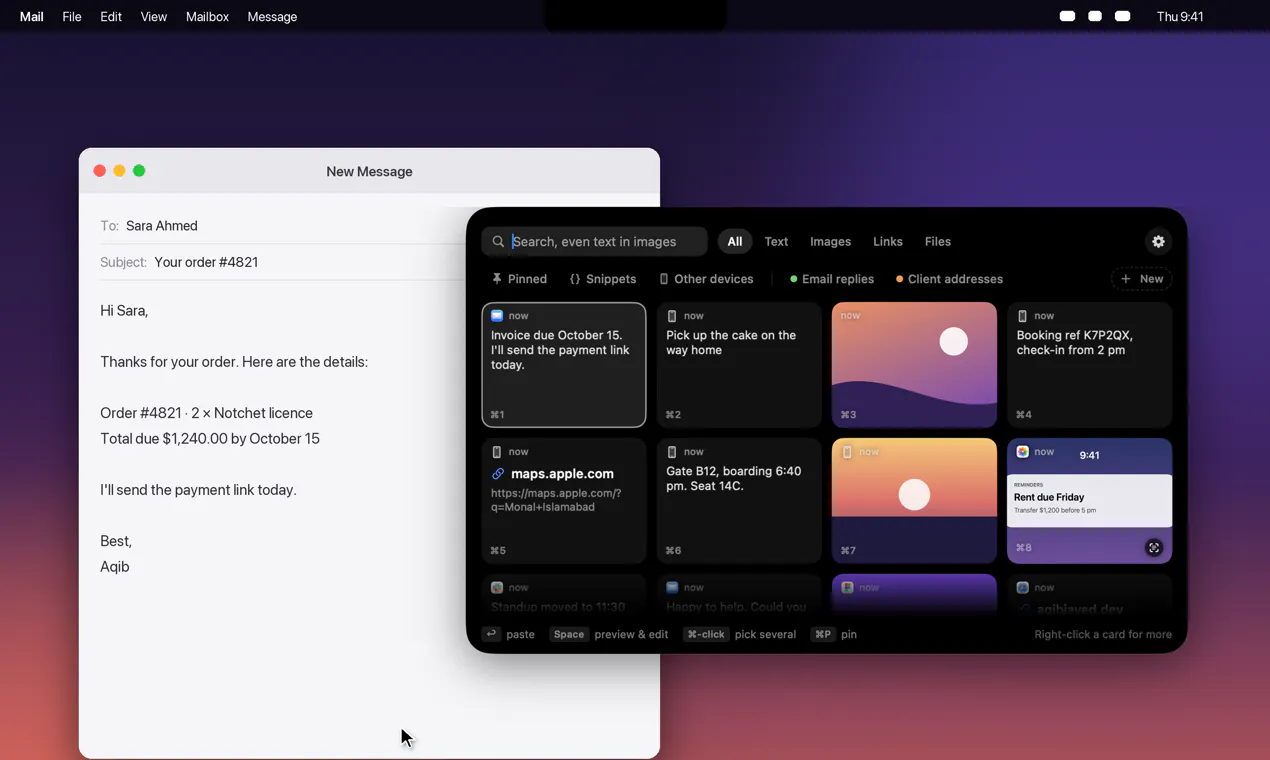The width and height of the screenshot is (1270, 760).
Task: Create a collection with the New button
Action: pos(1141,279)
